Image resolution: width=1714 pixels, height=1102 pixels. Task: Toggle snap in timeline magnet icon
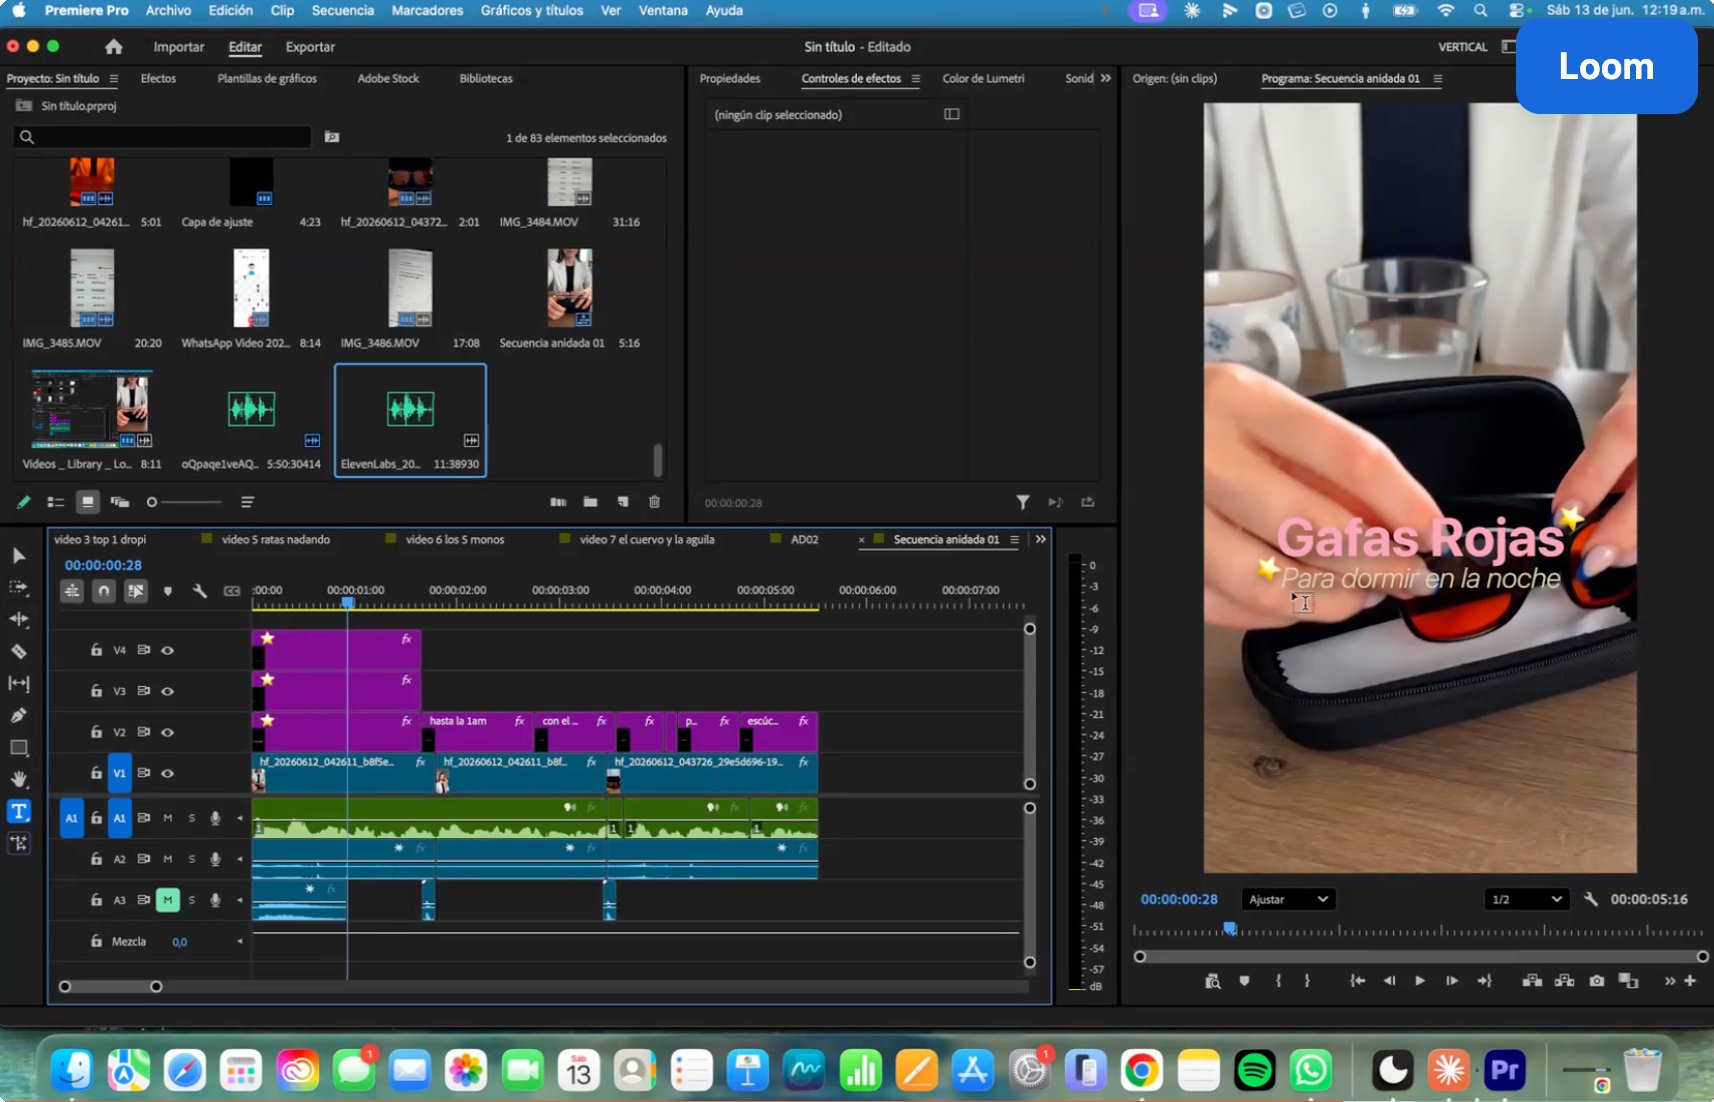point(104,591)
